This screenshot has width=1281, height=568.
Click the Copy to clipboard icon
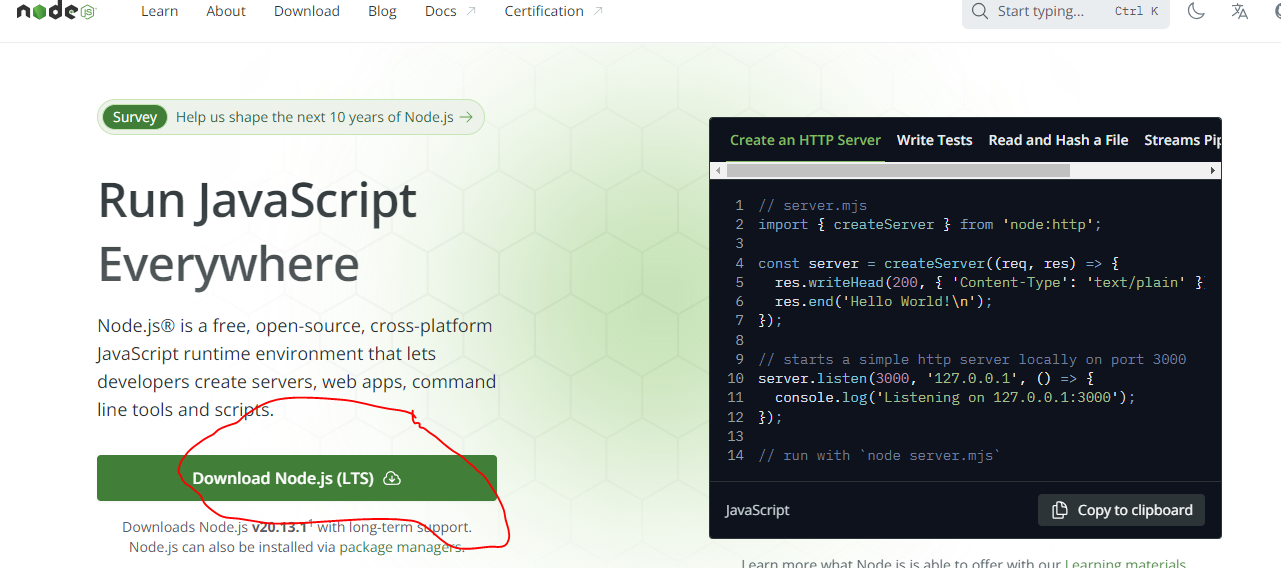tap(1060, 510)
